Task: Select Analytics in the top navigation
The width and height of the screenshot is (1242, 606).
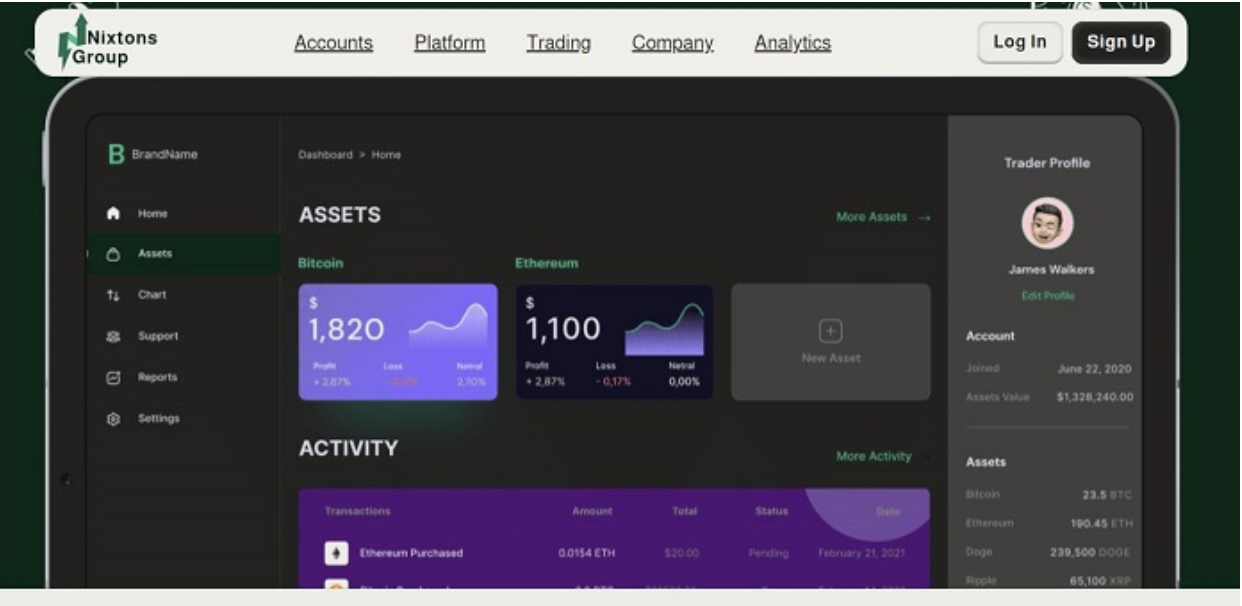Action: point(792,43)
